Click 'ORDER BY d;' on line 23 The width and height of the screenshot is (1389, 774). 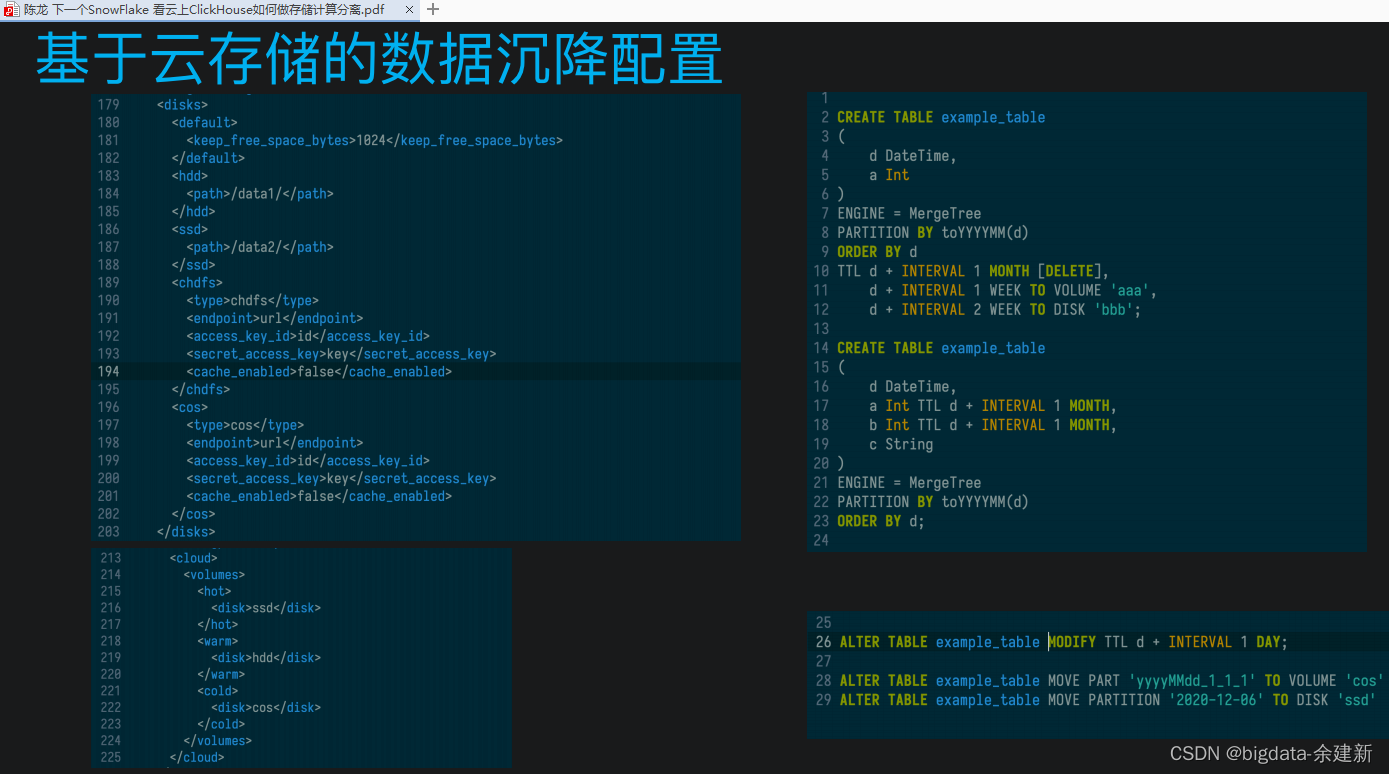click(881, 521)
